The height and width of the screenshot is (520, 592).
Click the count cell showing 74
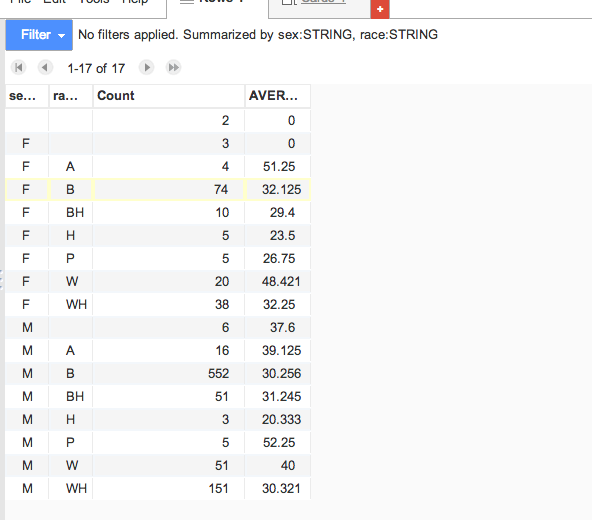point(169,190)
